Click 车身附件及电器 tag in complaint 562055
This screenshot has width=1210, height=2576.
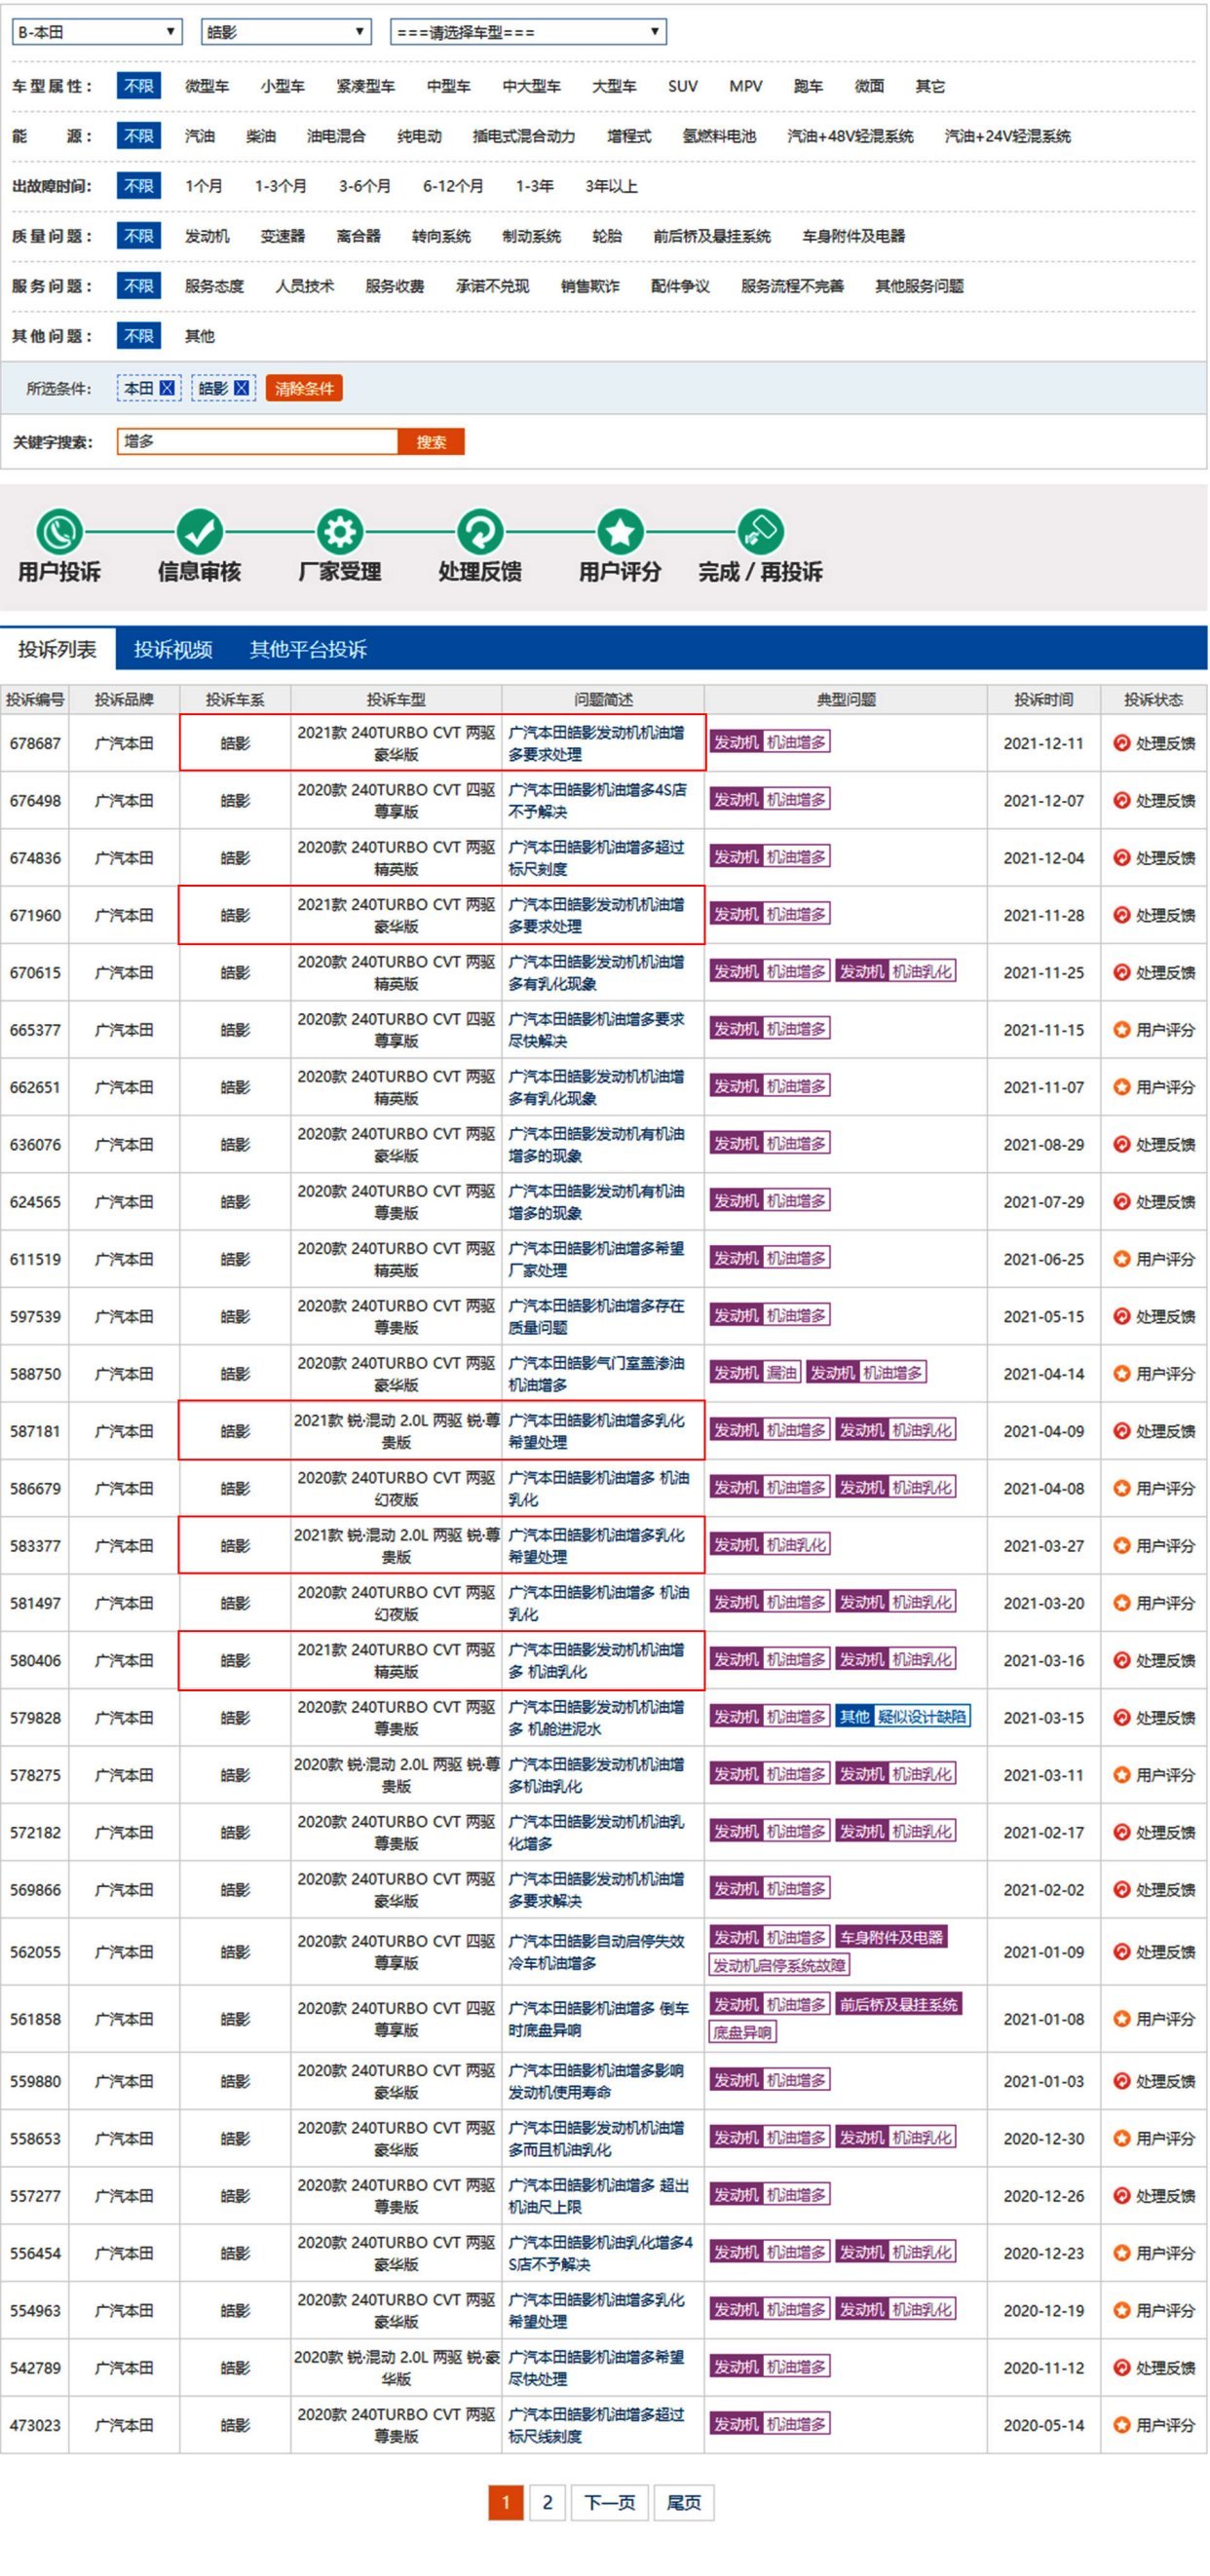point(891,1937)
